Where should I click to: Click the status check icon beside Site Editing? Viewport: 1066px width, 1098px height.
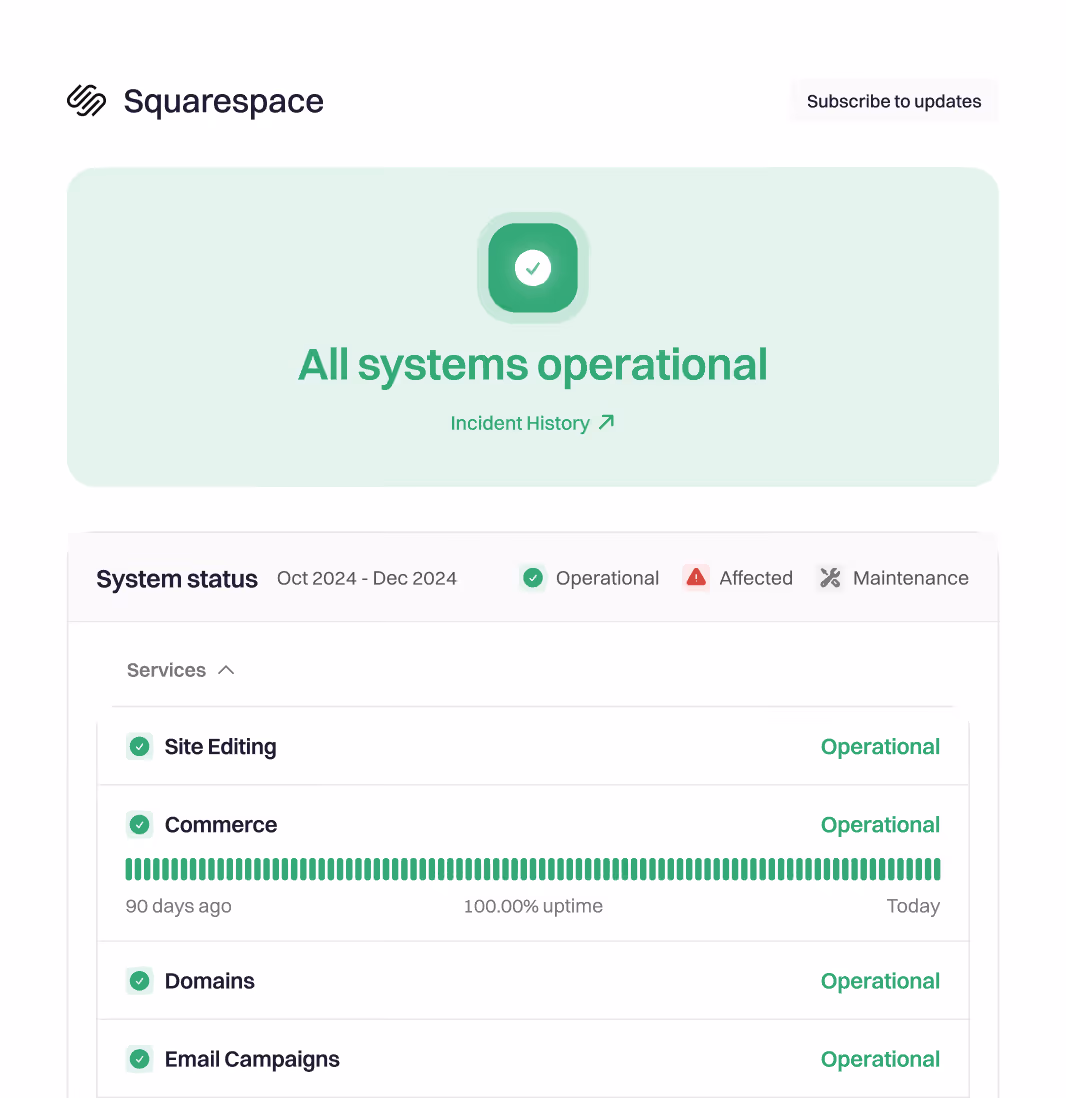click(140, 746)
